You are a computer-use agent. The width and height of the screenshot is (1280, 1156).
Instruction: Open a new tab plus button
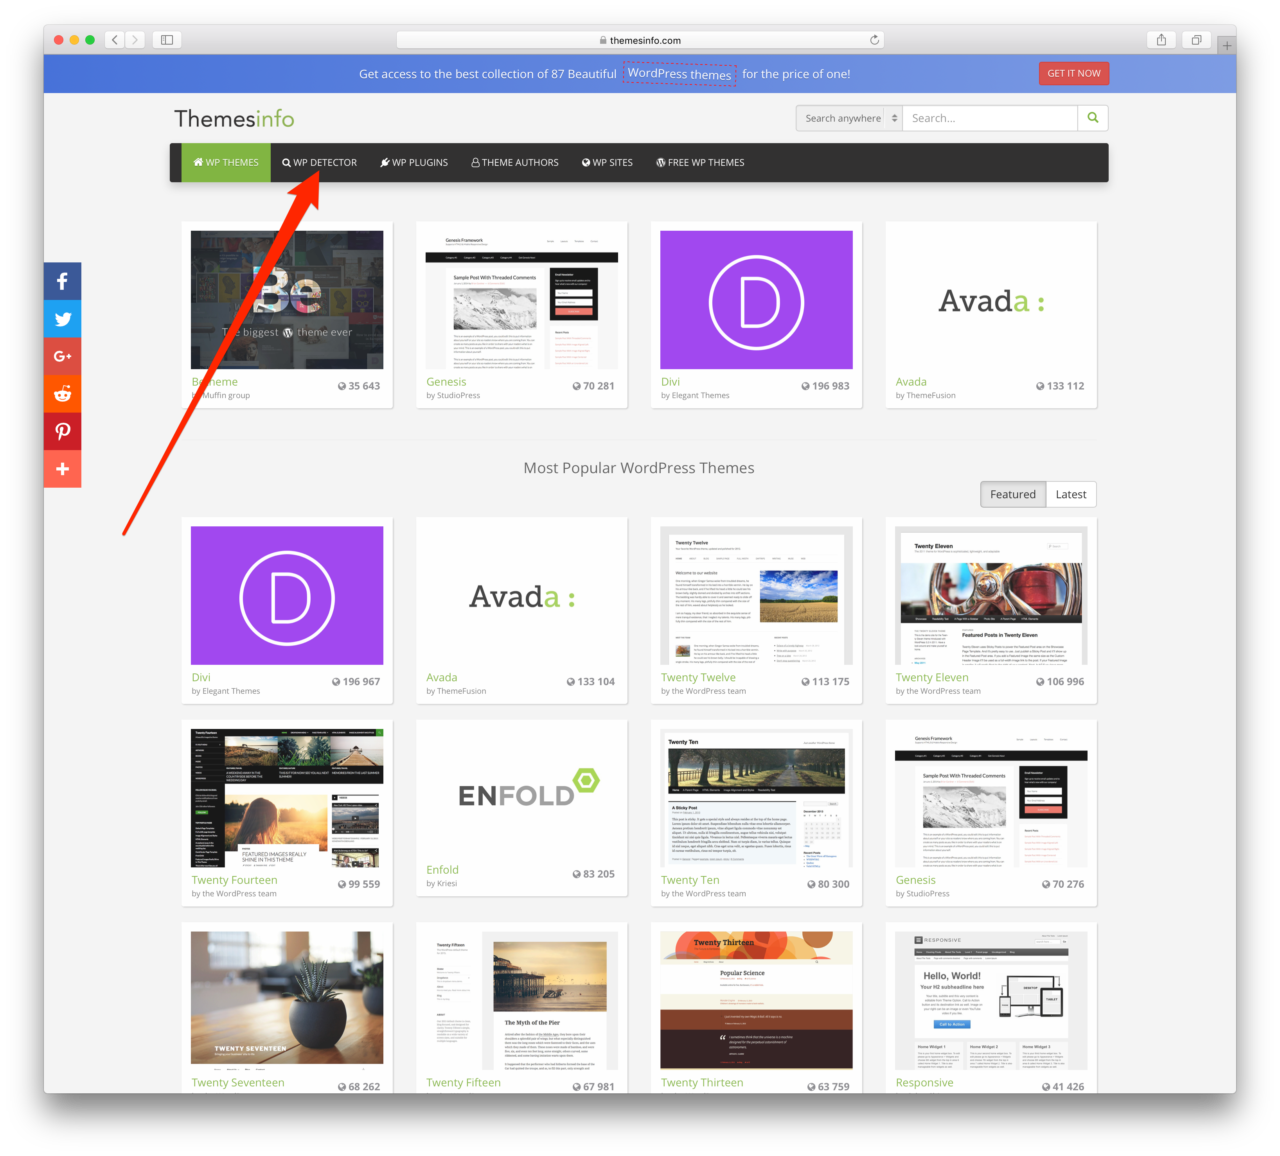(1227, 45)
